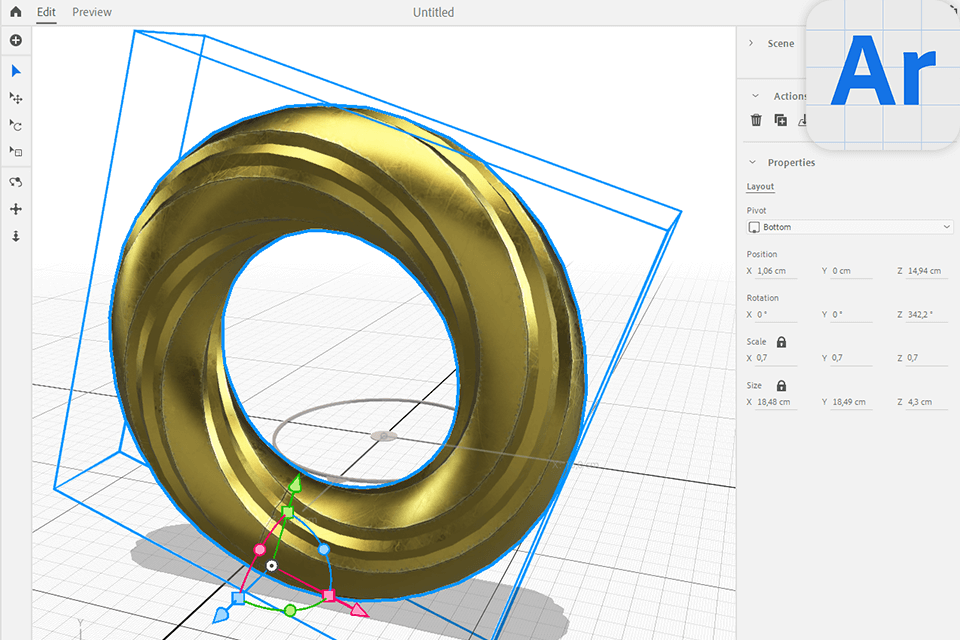Toggle the Size proportion lock
The height and width of the screenshot is (640, 960).
[781, 386]
